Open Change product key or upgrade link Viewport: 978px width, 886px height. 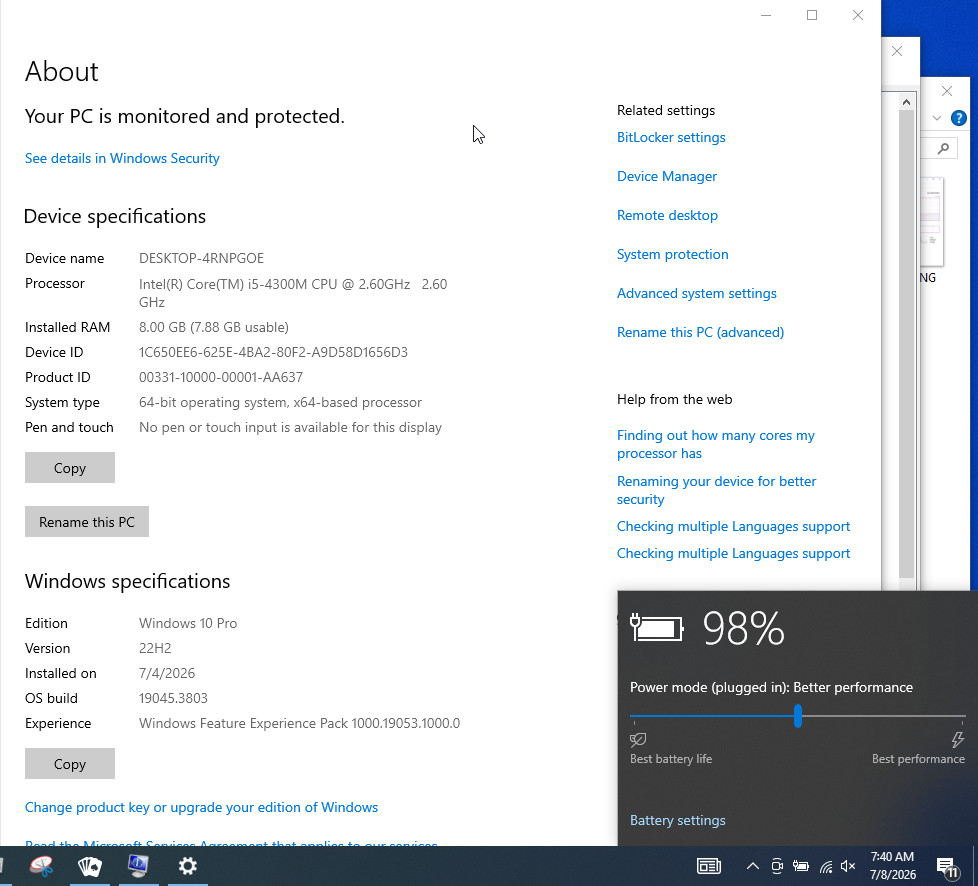tap(201, 807)
